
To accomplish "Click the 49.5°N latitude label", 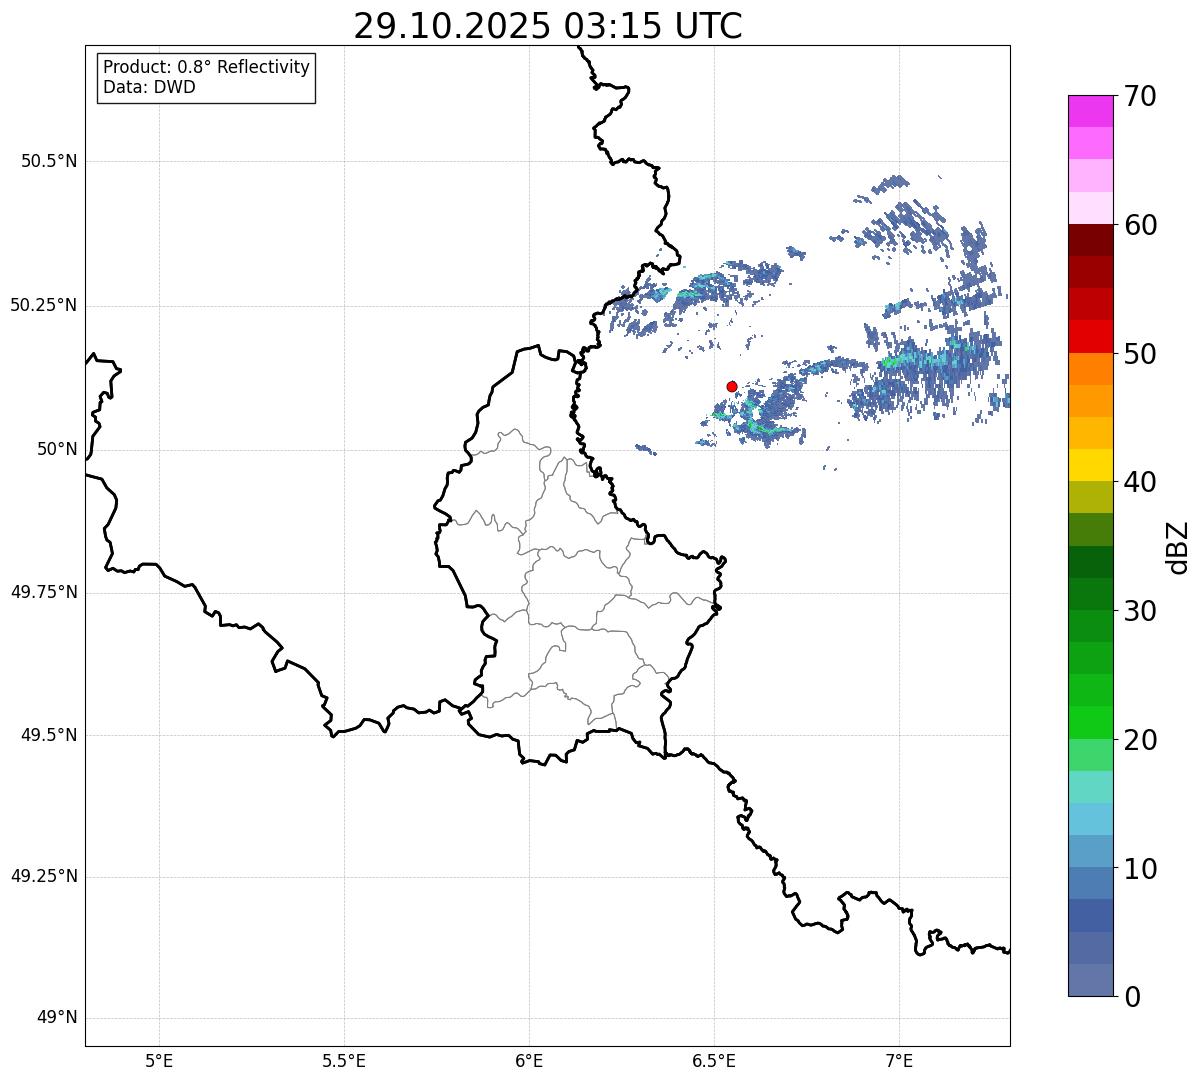I will pos(49,735).
